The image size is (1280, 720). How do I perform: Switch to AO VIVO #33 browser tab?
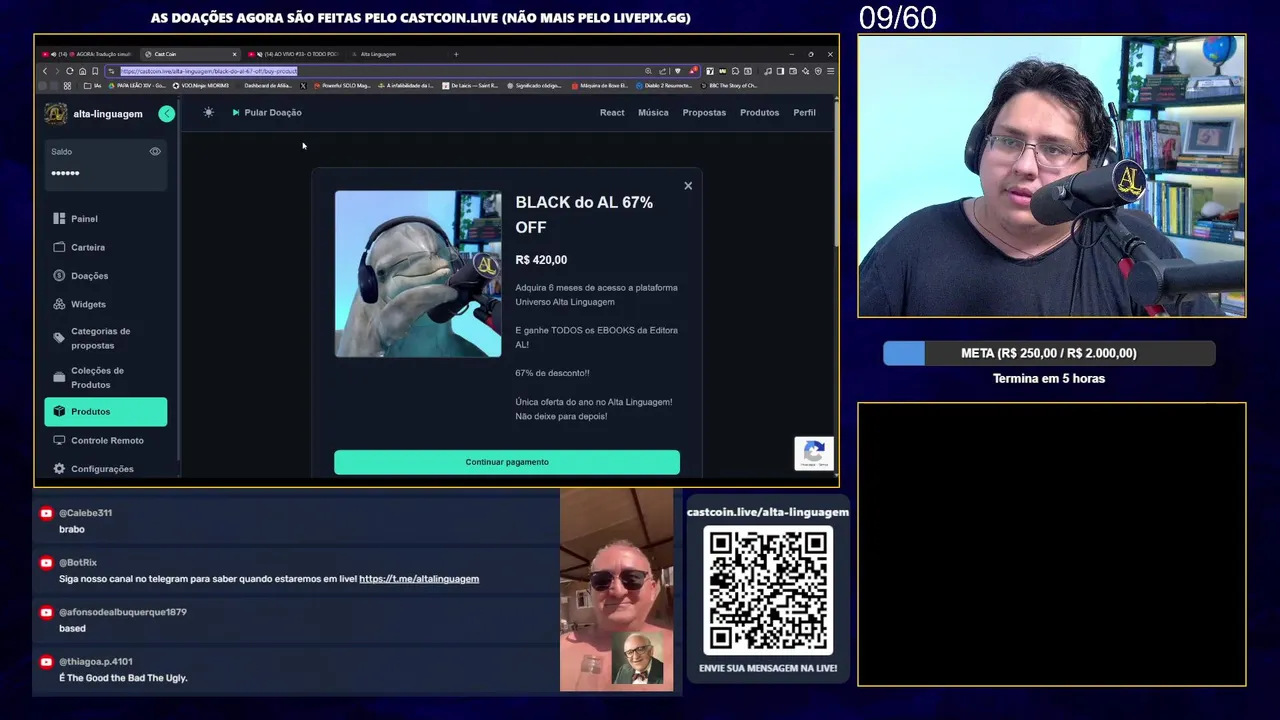click(293, 54)
